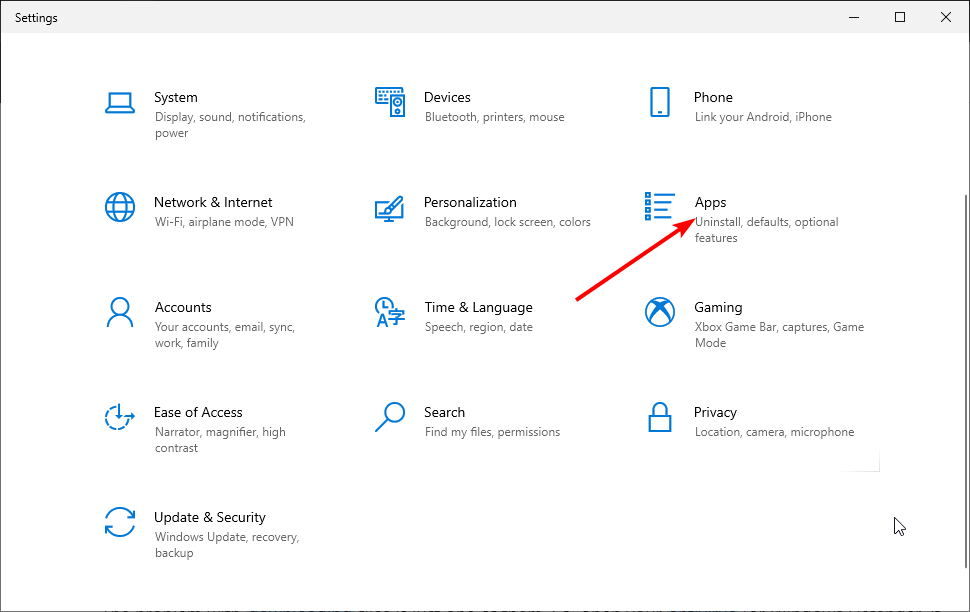Click the Time & Language icon

click(x=390, y=312)
